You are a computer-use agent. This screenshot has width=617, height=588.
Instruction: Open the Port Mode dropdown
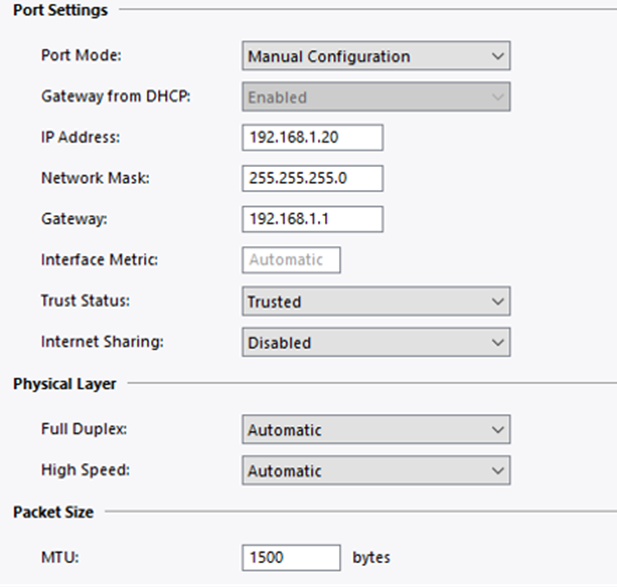(376, 56)
